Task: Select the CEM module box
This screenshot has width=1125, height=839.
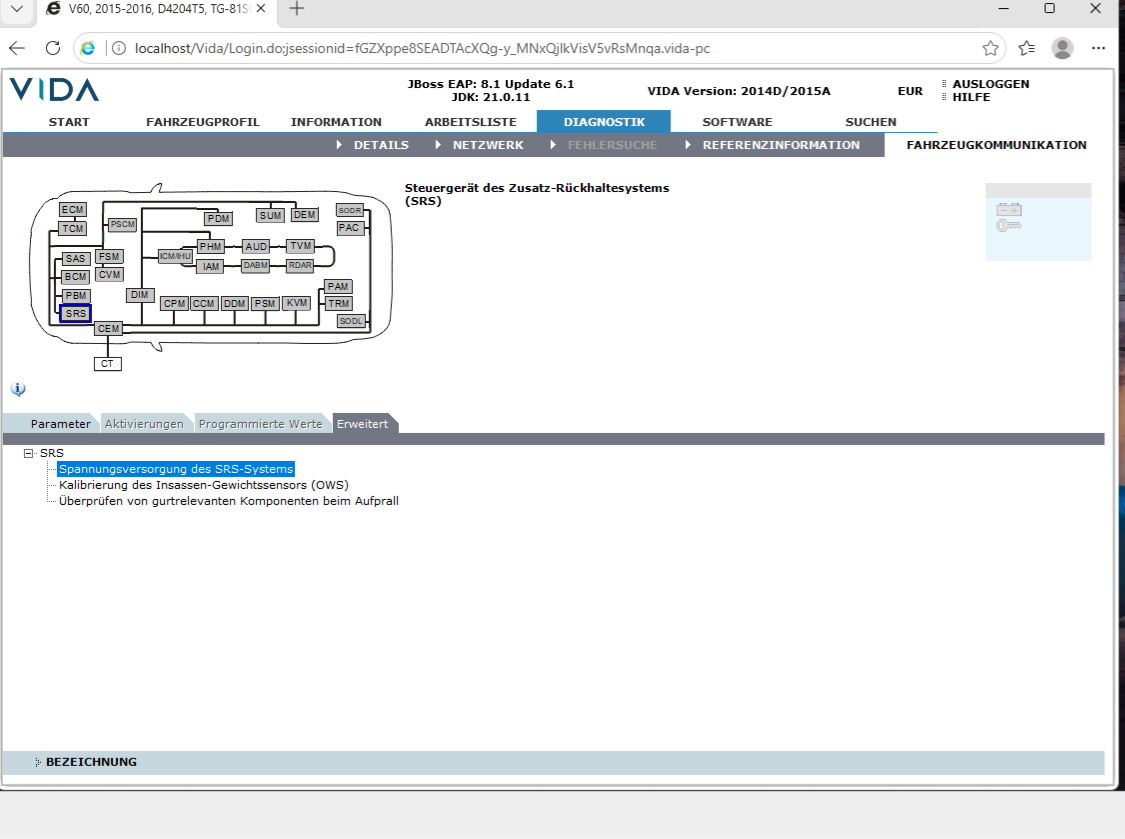Action: pos(108,329)
